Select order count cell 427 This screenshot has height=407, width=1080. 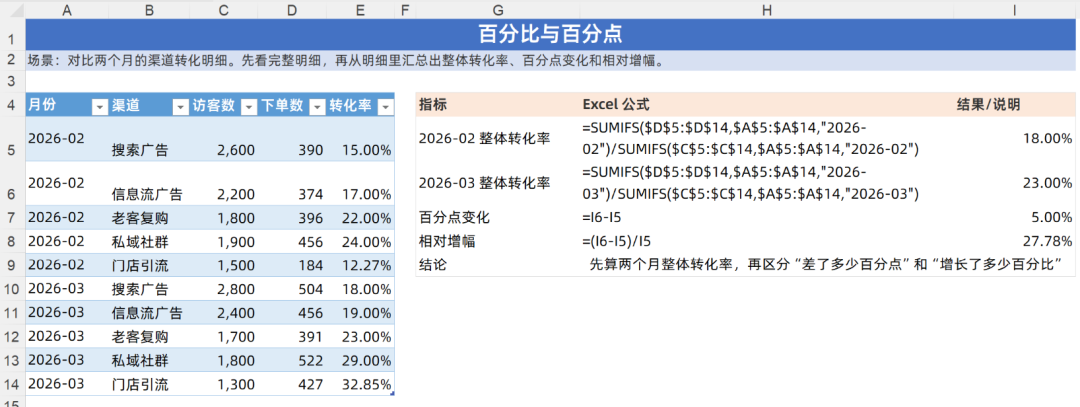pyautogui.click(x=293, y=384)
